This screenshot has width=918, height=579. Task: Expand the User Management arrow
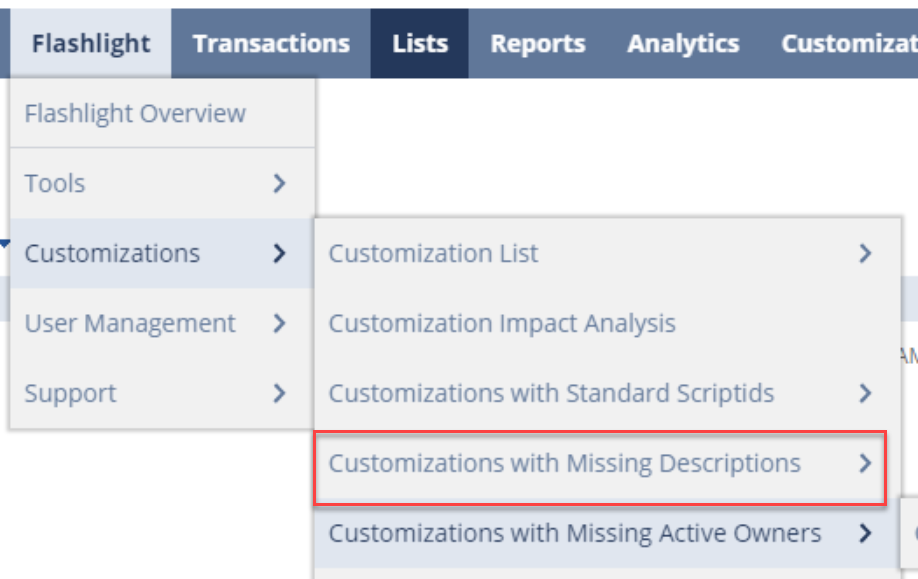[x=279, y=323]
